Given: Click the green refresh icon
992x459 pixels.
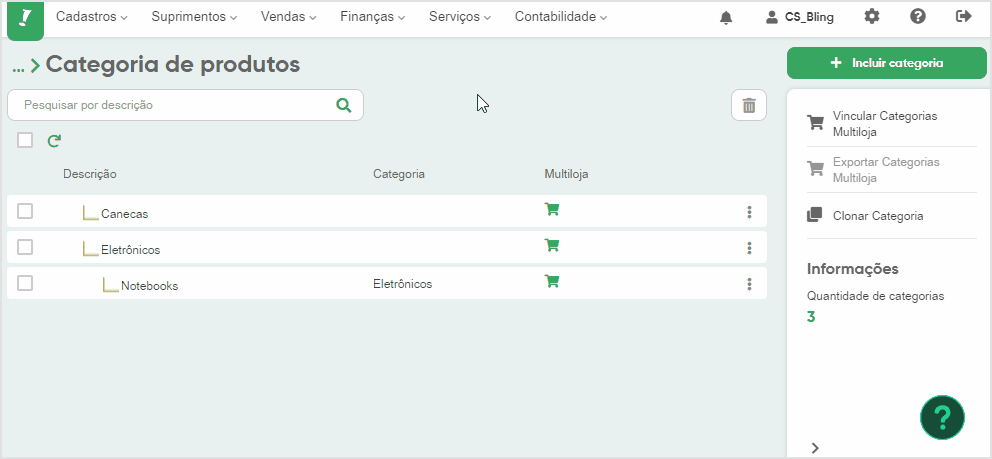Looking at the screenshot, I should click(54, 141).
